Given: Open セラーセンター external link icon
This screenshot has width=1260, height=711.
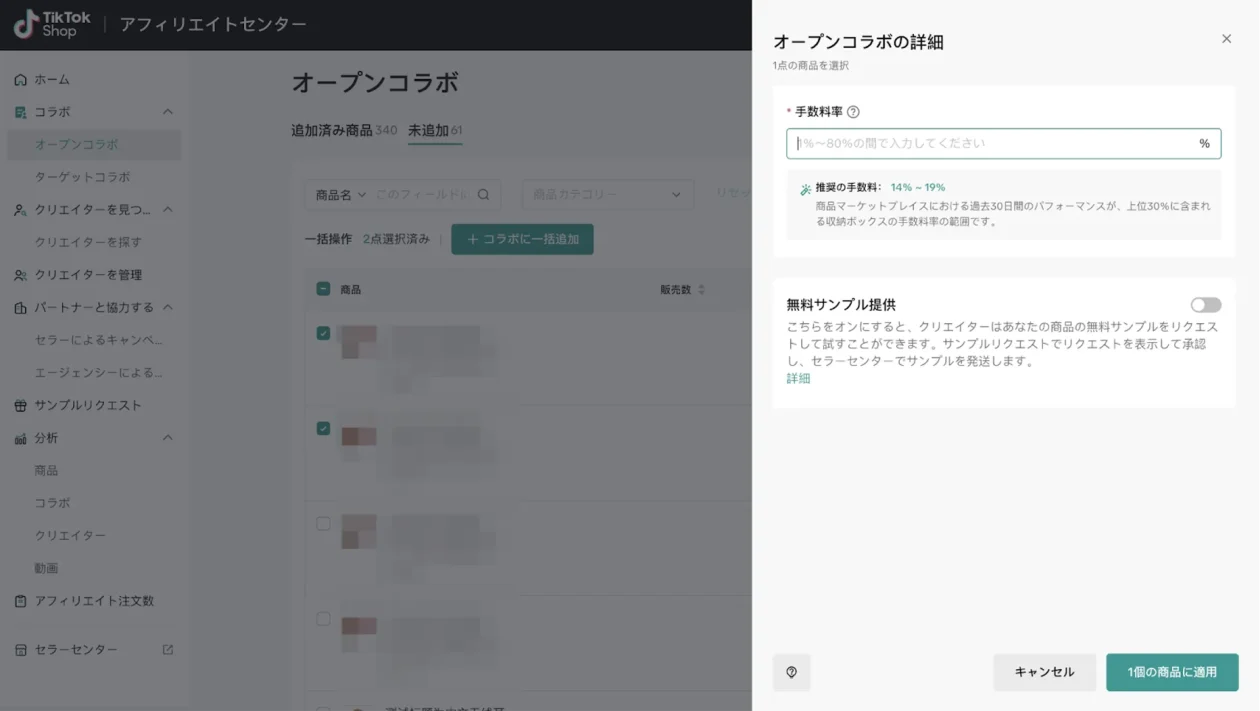Looking at the screenshot, I should pyautogui.click(x=168, y=650).
